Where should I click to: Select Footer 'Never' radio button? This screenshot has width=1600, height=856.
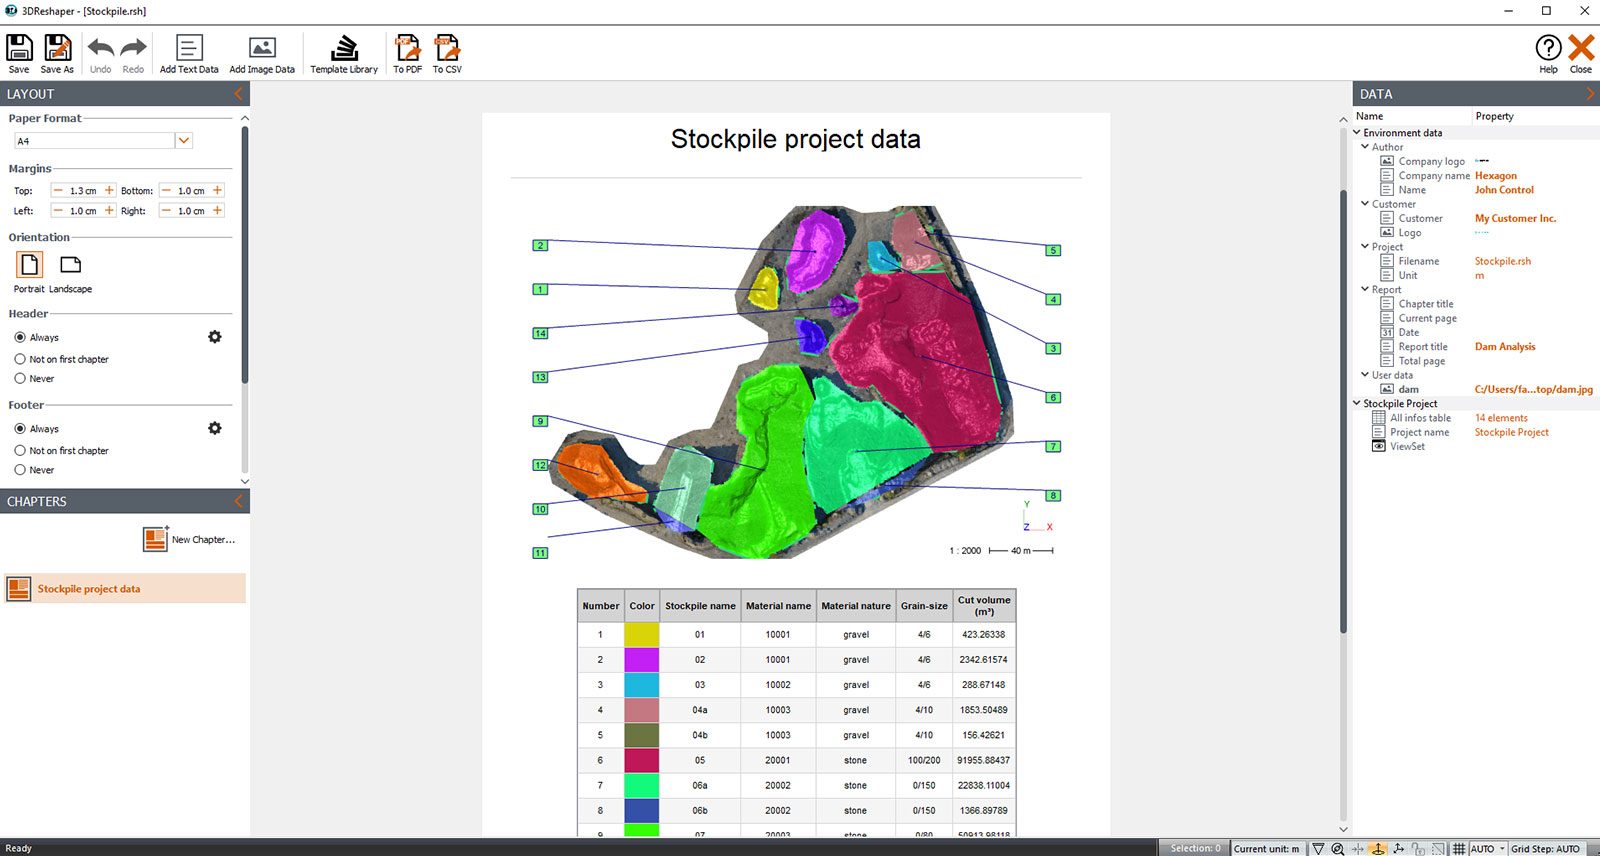pyautogui.click(x=20, y=470)
